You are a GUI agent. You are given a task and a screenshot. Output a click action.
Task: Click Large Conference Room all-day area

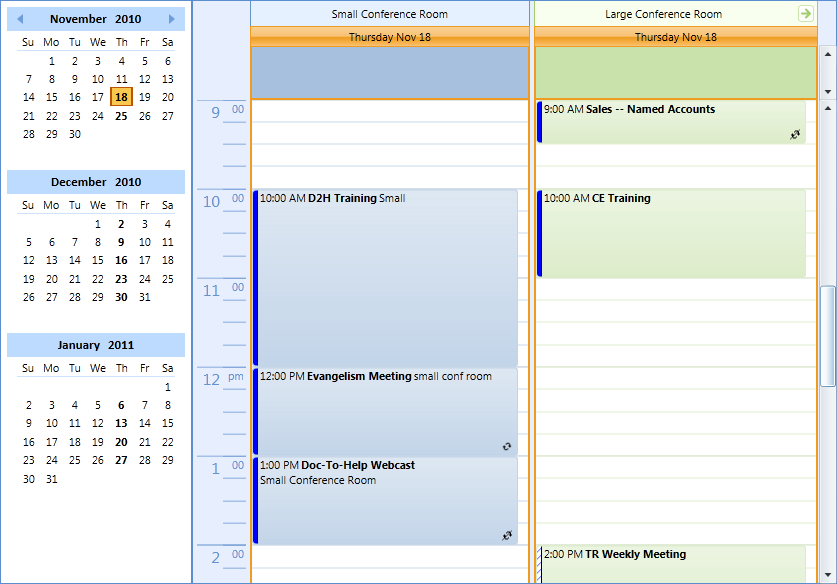coord(676,73)
